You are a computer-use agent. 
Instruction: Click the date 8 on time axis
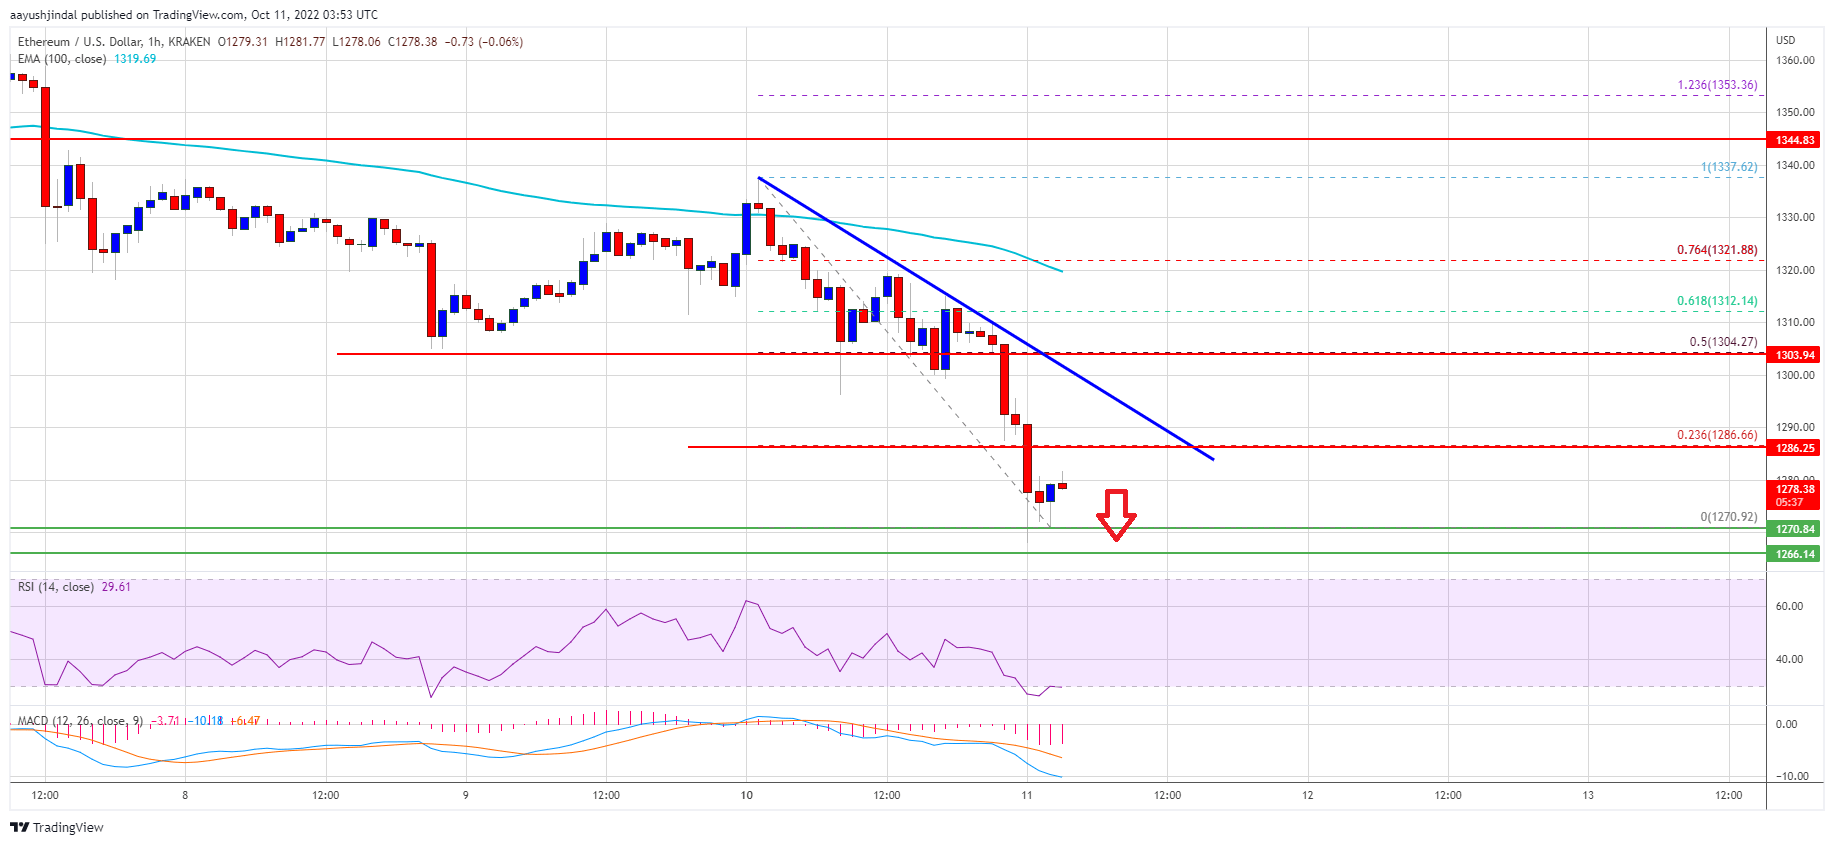(x=185, y=795)
